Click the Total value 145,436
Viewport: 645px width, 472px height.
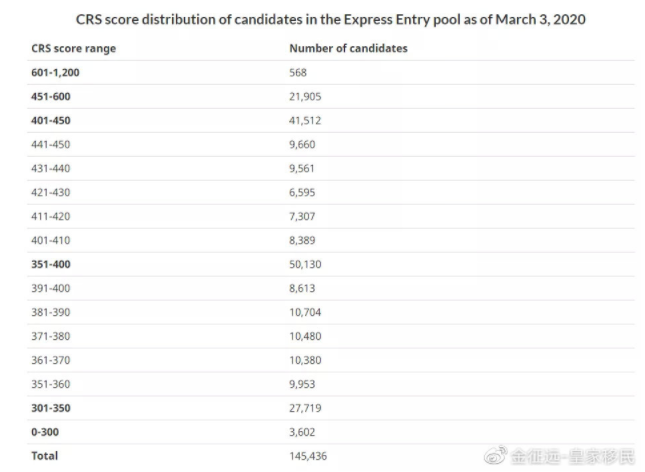pyautogui.click(x=308, y=456)
